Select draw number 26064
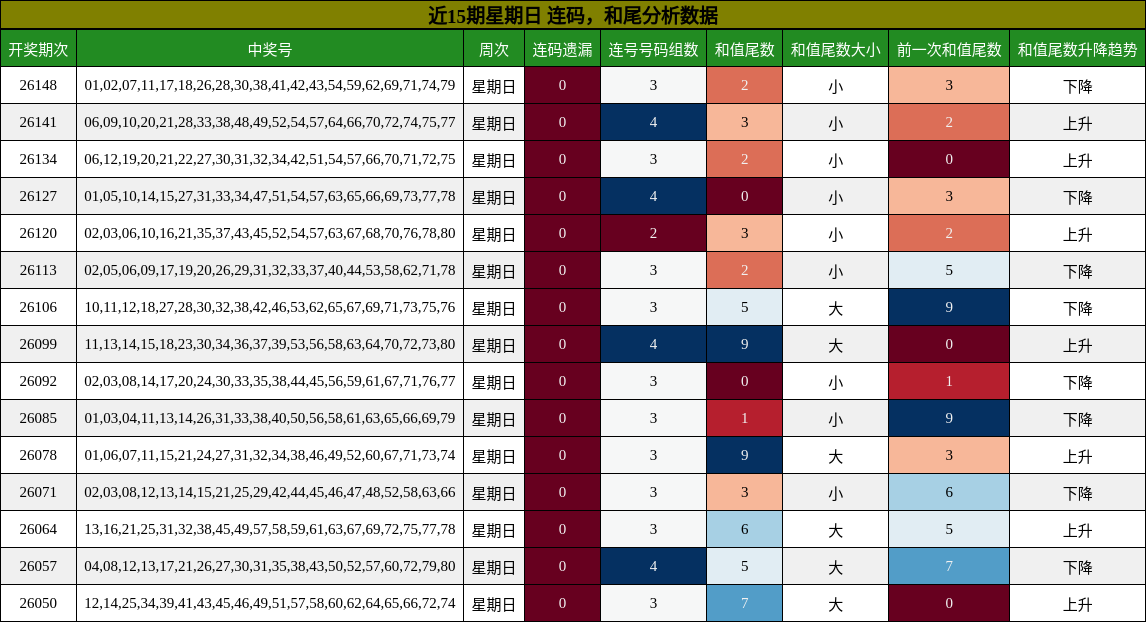This screenshot has width=1146, height=622. (x=38, y=529)
